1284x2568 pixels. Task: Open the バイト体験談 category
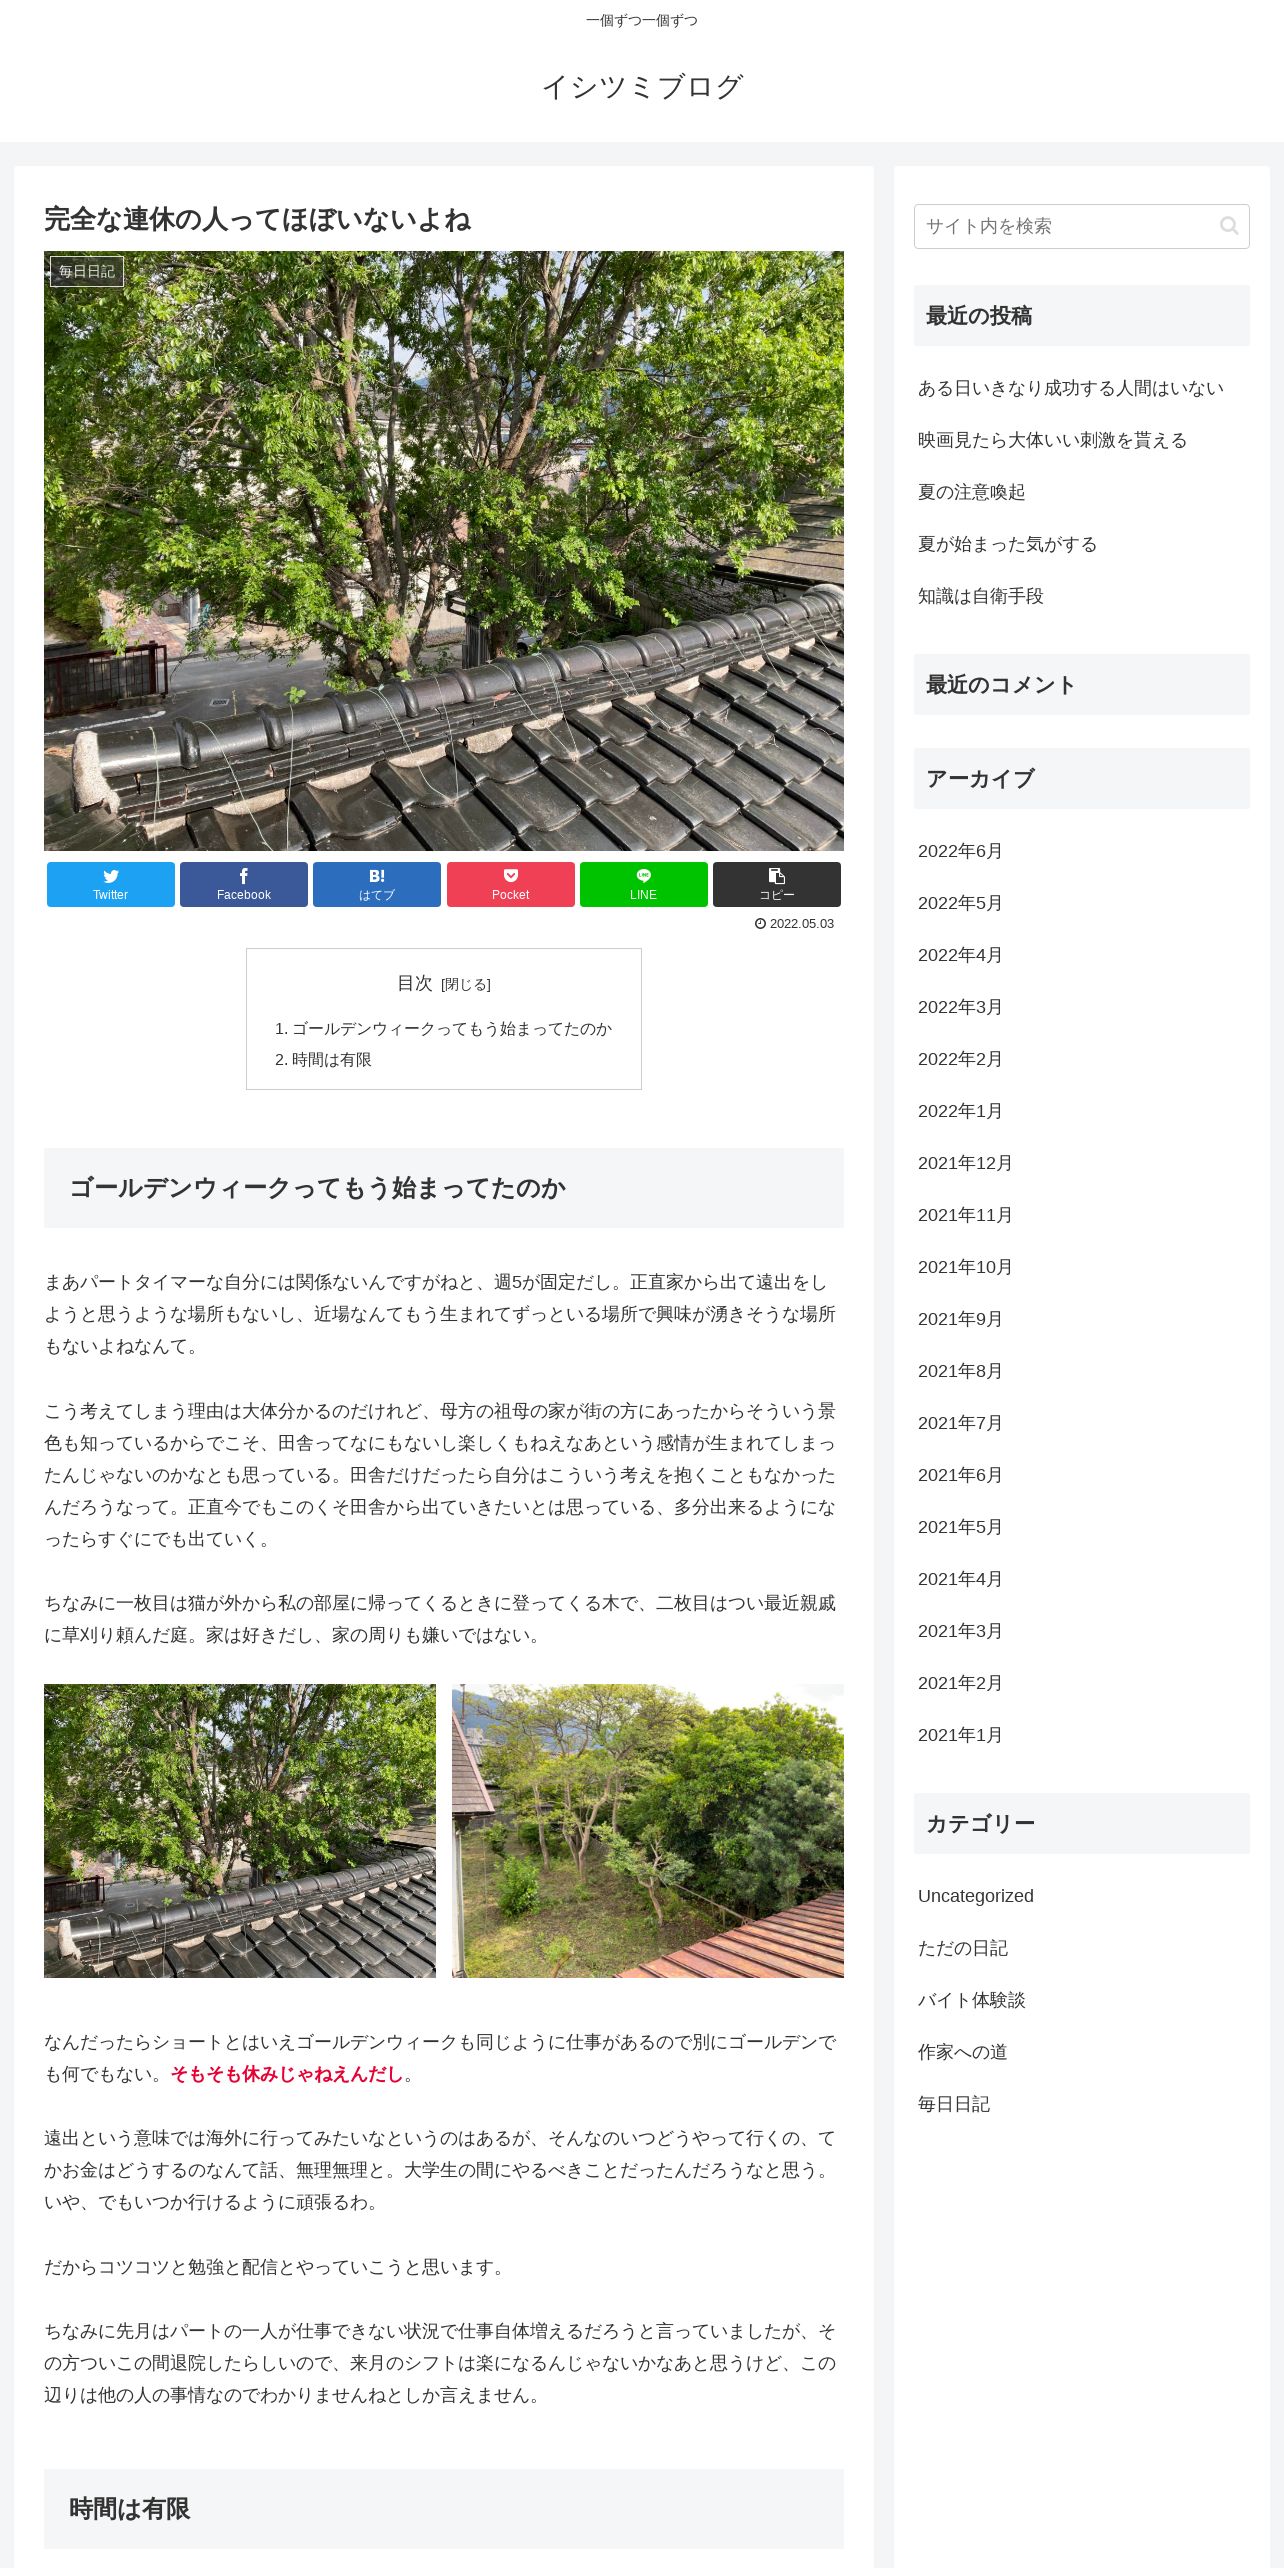tap(972, 2000)
